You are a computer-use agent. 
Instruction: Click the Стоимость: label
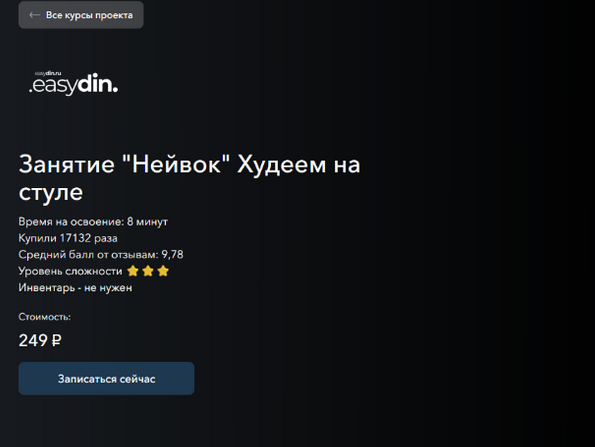[x=45, y=317]
